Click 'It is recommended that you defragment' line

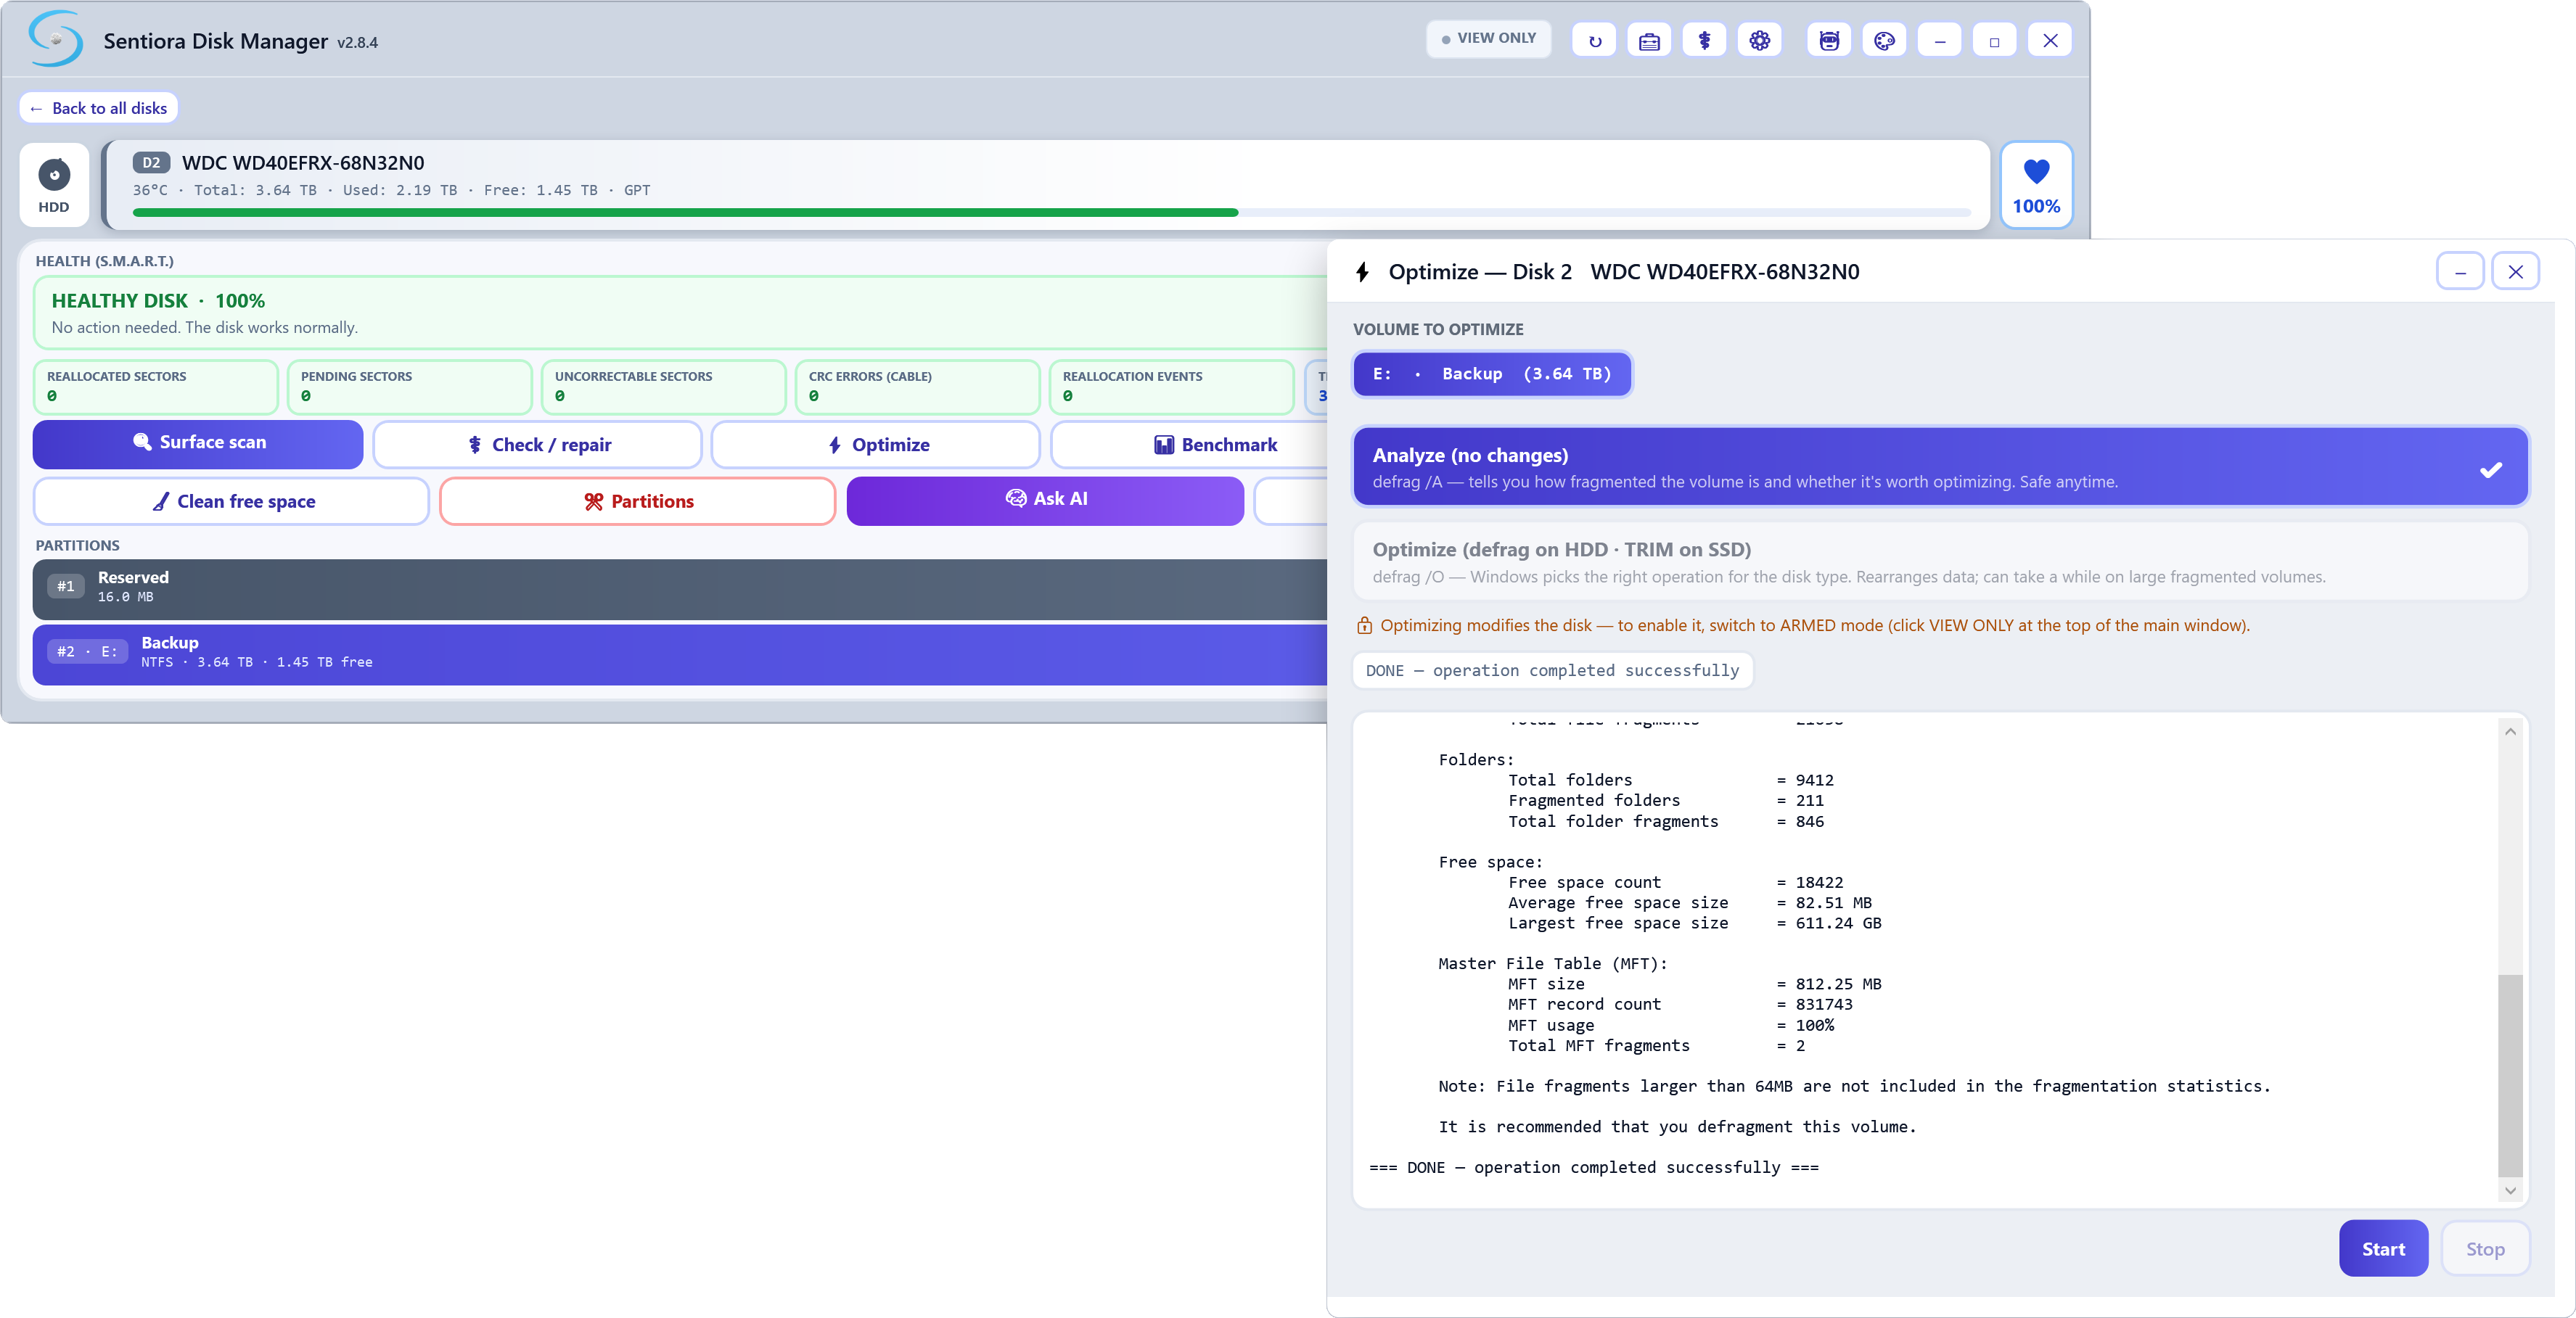point(1677,1127)
